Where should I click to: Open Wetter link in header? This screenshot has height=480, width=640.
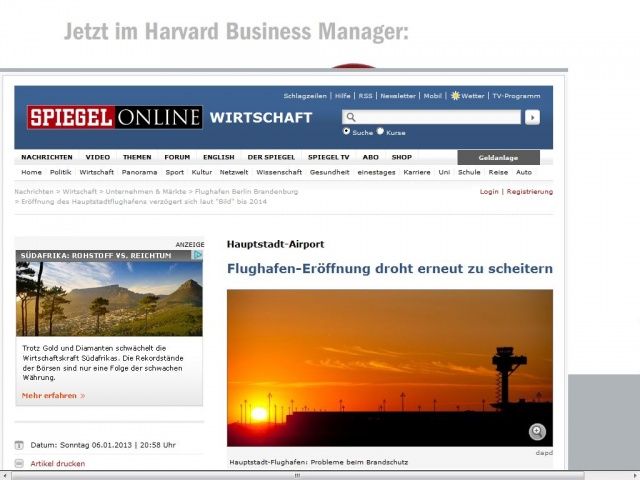click(x=473, y=96)
